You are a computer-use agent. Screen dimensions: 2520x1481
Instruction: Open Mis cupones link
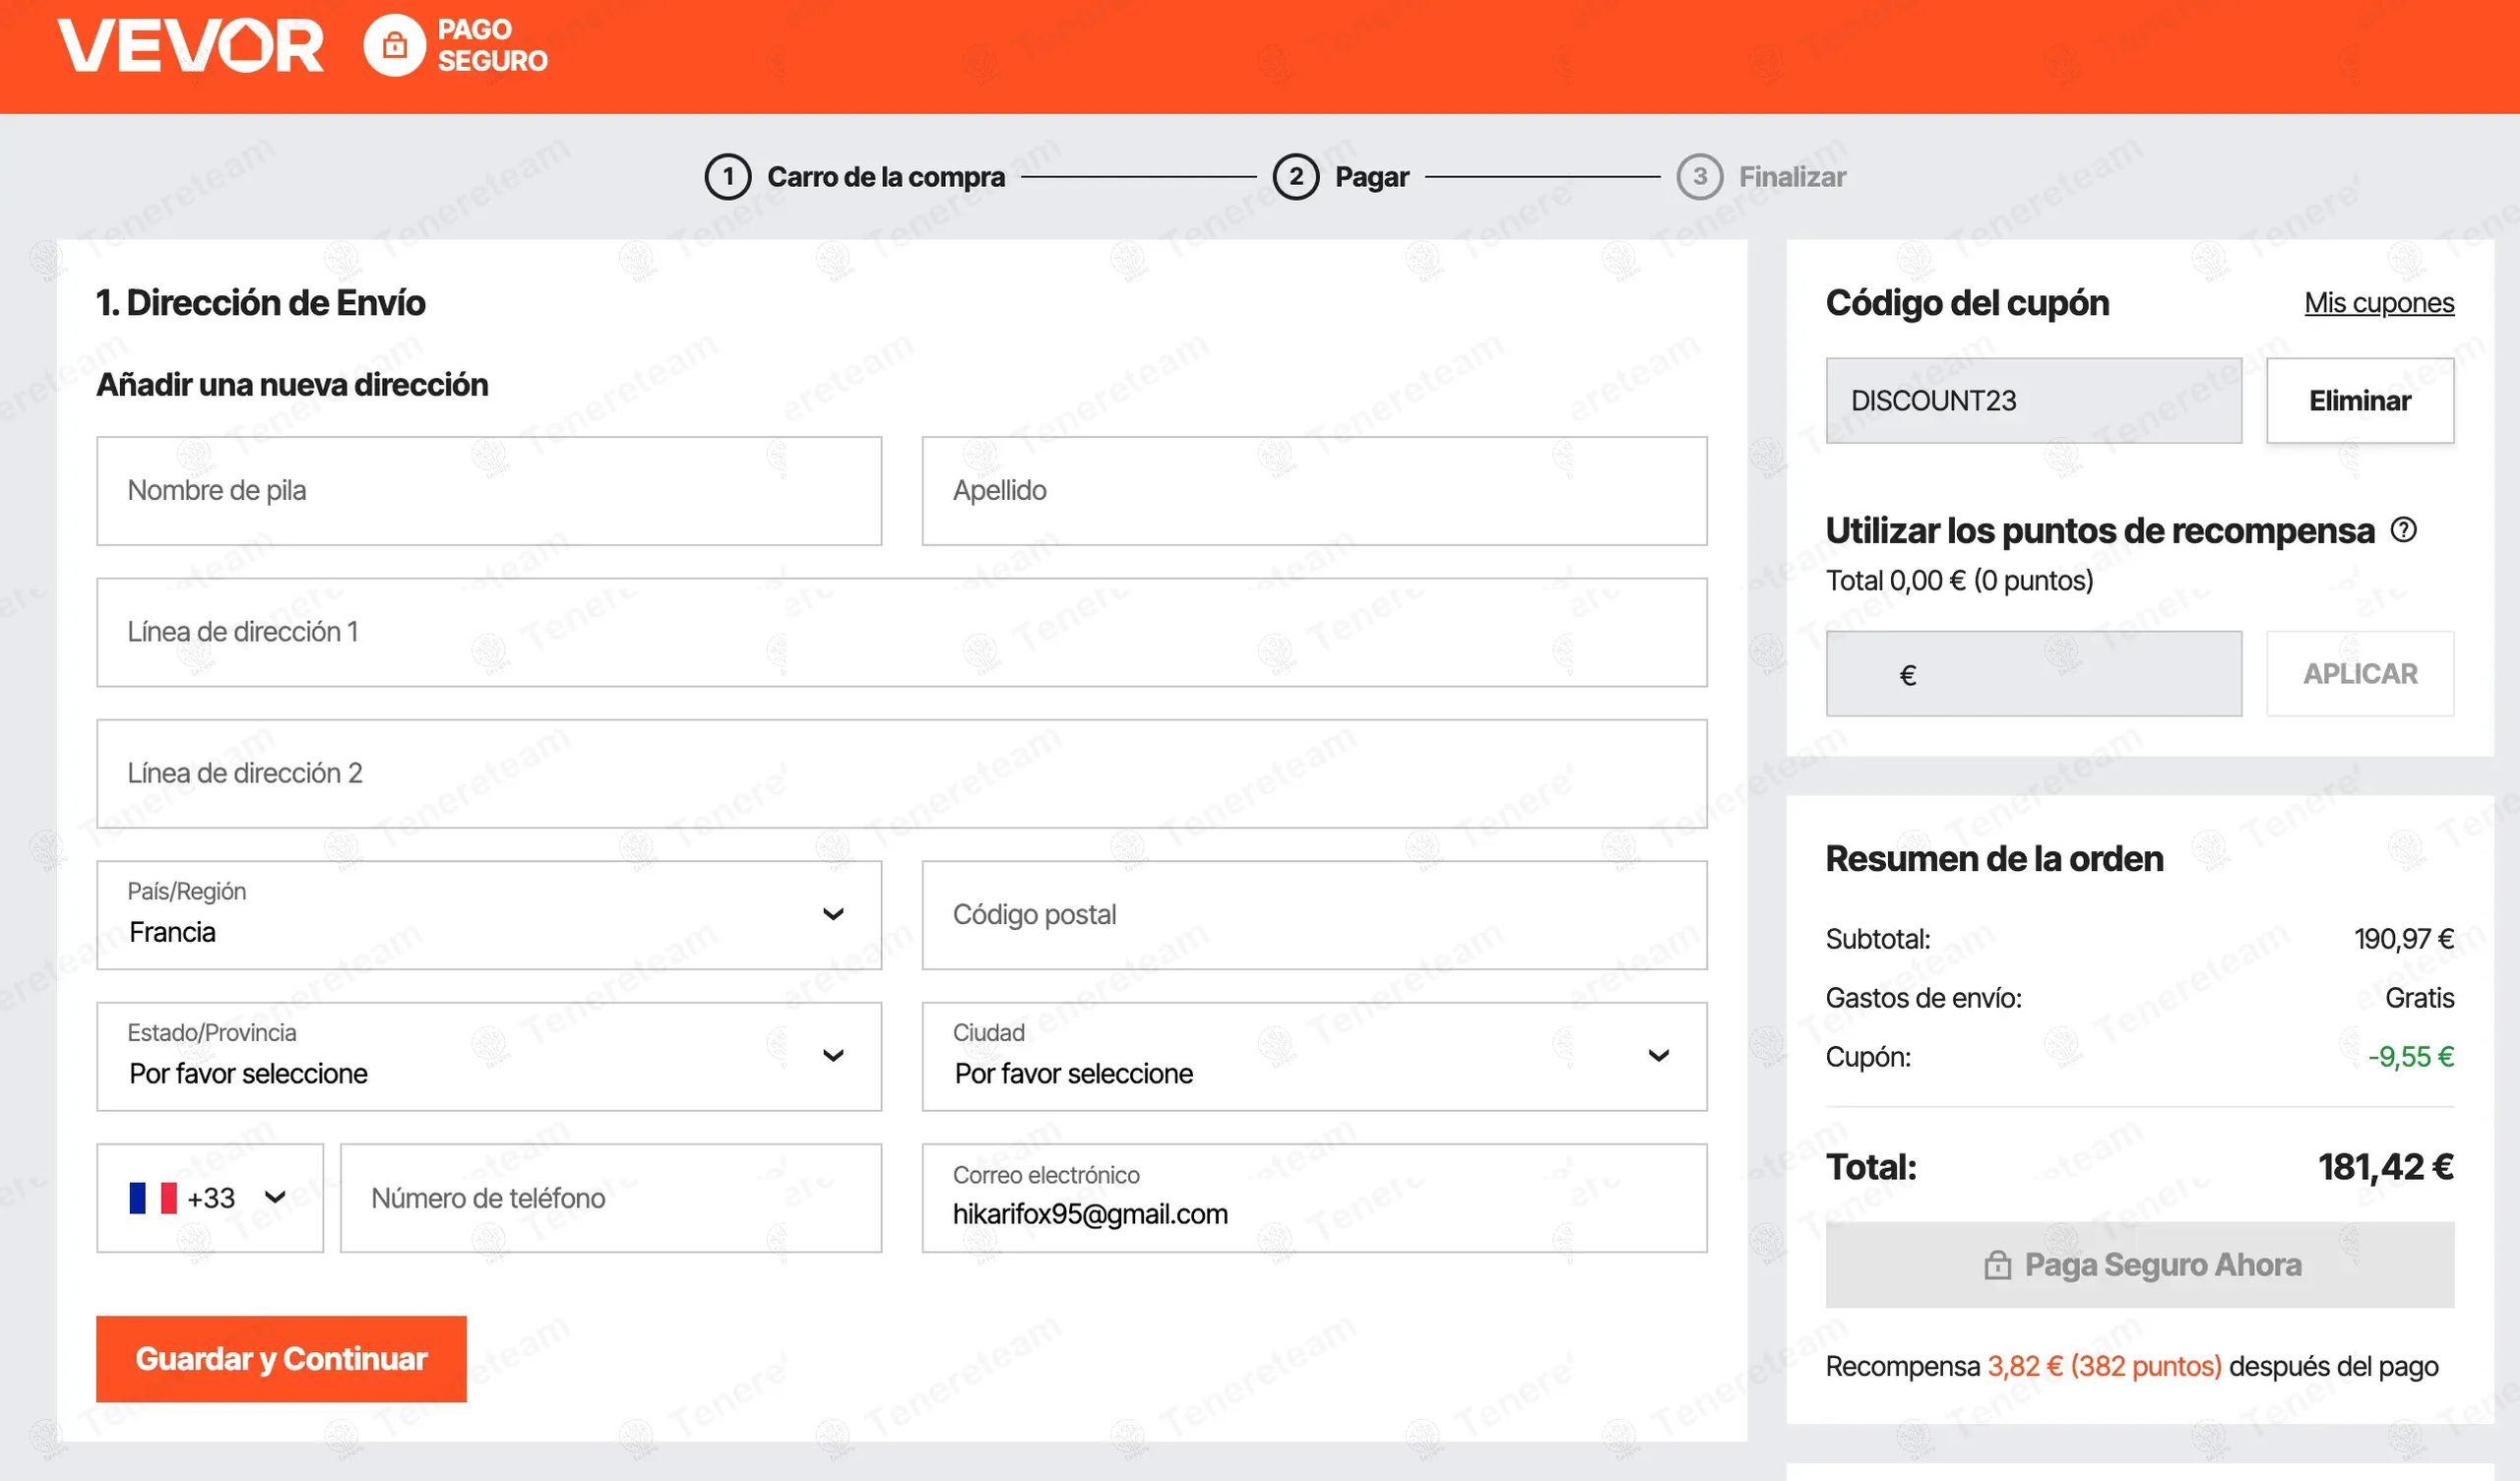[x=2379, y=303]
